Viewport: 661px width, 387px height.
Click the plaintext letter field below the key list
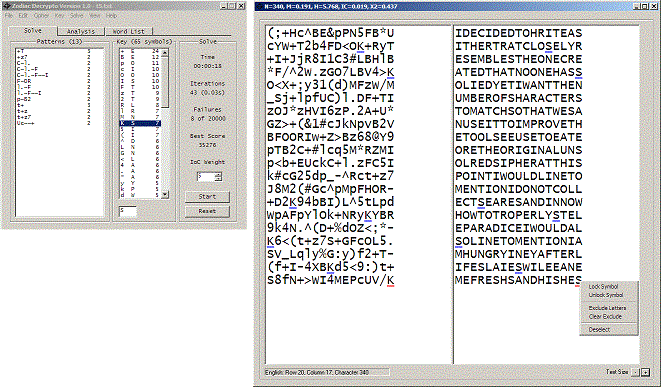click(x=128, y=210)
